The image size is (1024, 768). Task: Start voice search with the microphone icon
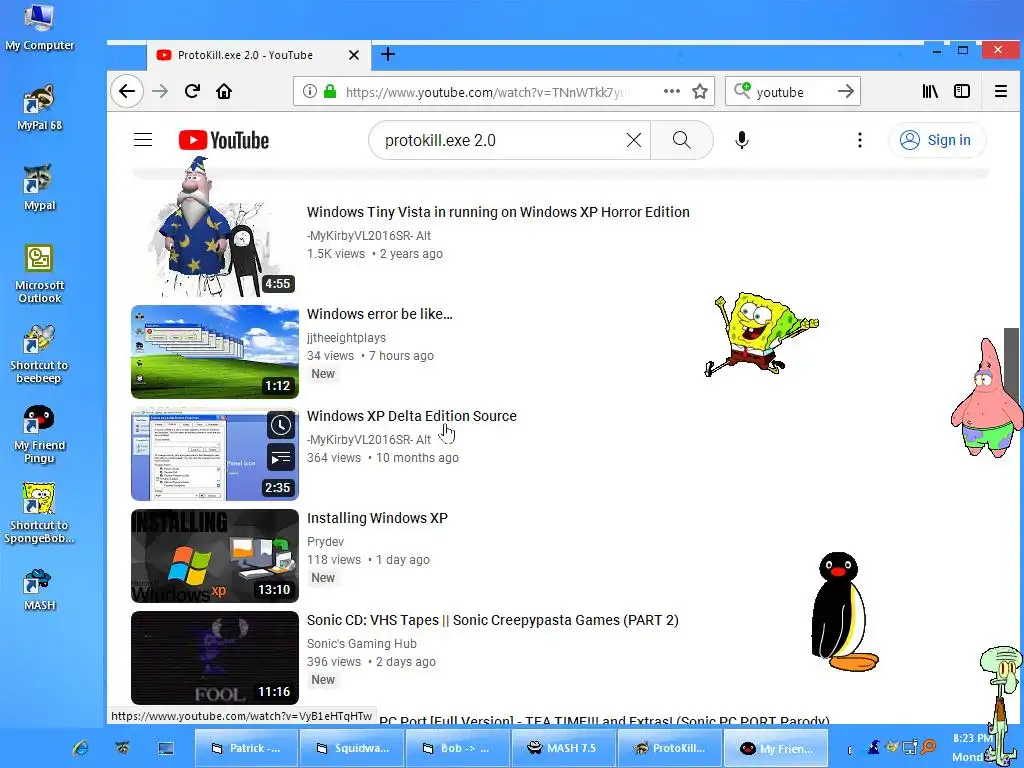(x=742, y=140)
